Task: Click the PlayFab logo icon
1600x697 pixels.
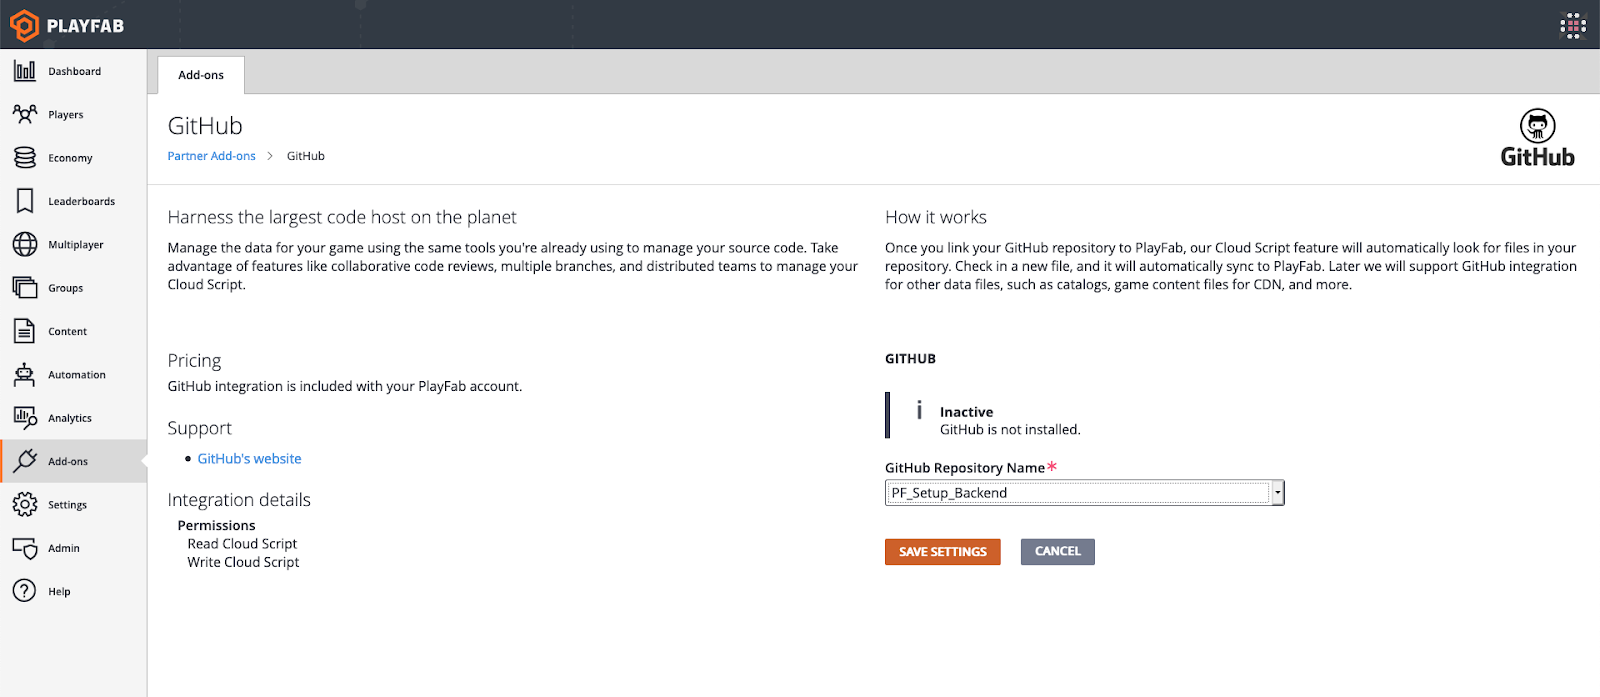Action: pos(23,25)
